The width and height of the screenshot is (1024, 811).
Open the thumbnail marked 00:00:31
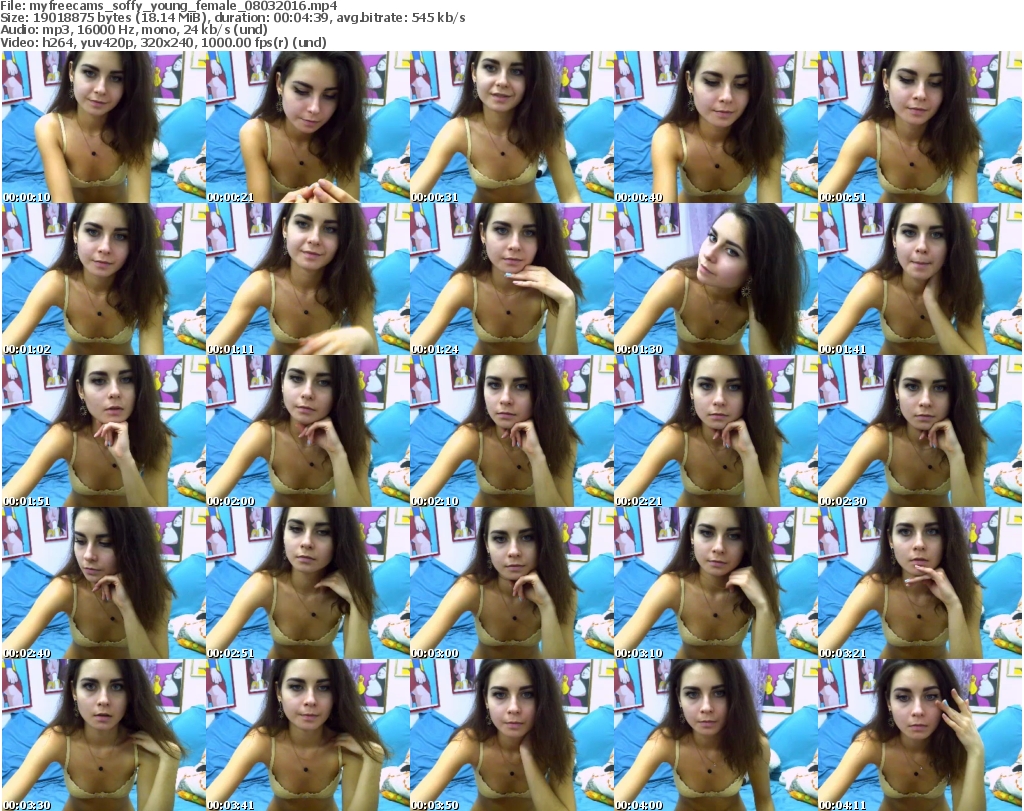(511, 127)
